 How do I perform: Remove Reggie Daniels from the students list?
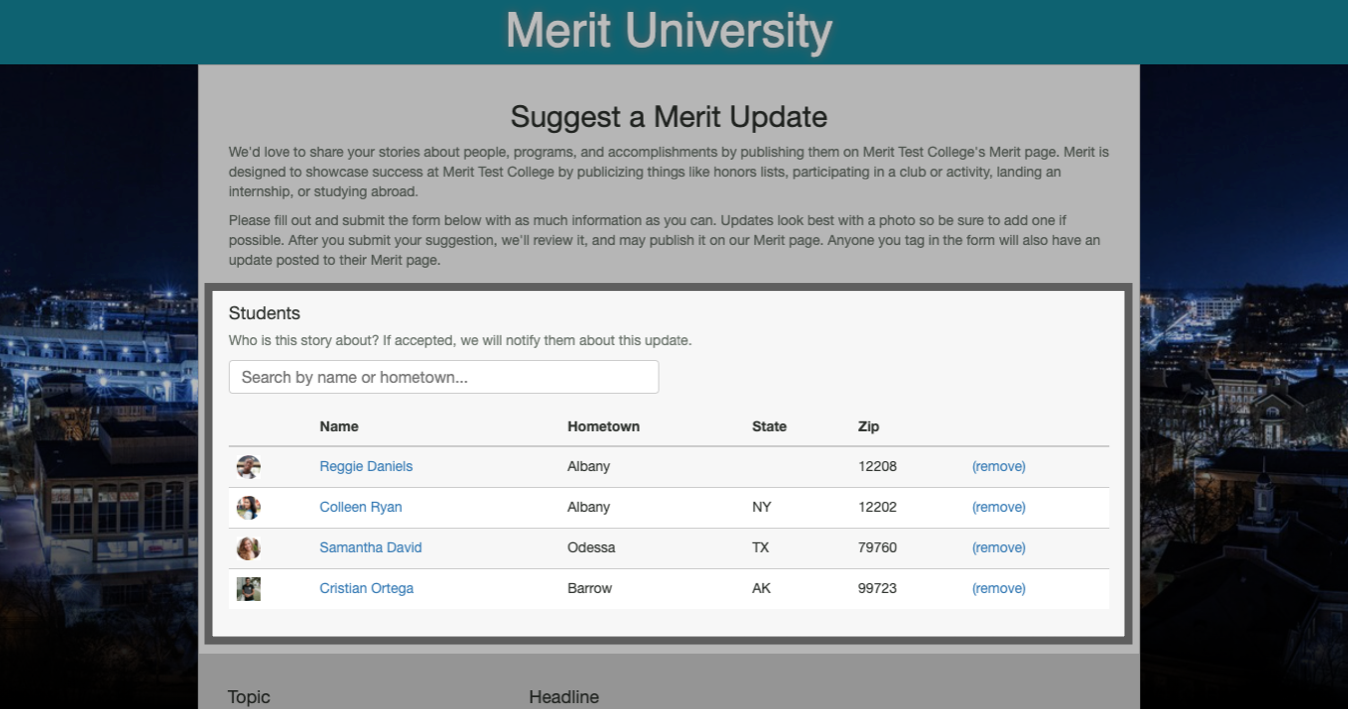[x=999, y=467]
